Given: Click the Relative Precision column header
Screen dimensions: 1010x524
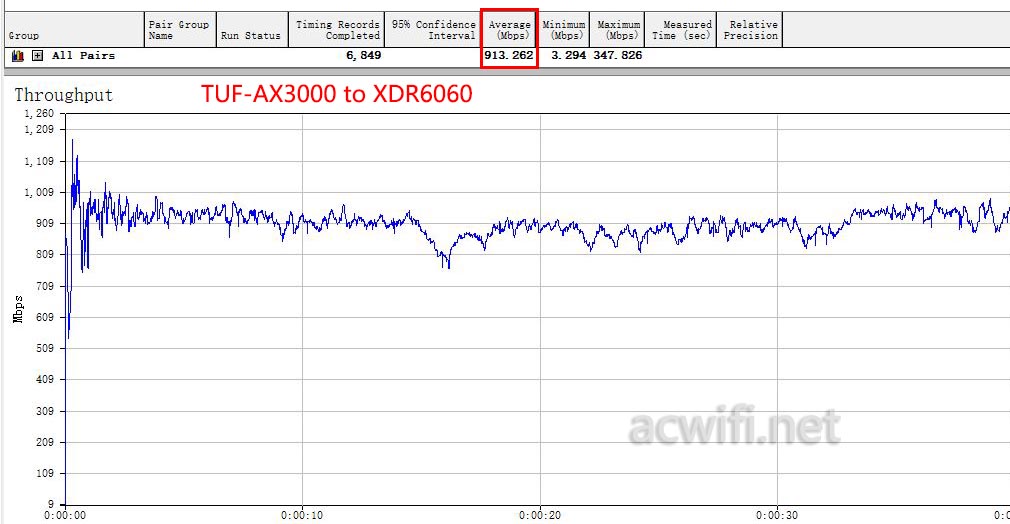Looking at the screenshot, I should (750, 30).
